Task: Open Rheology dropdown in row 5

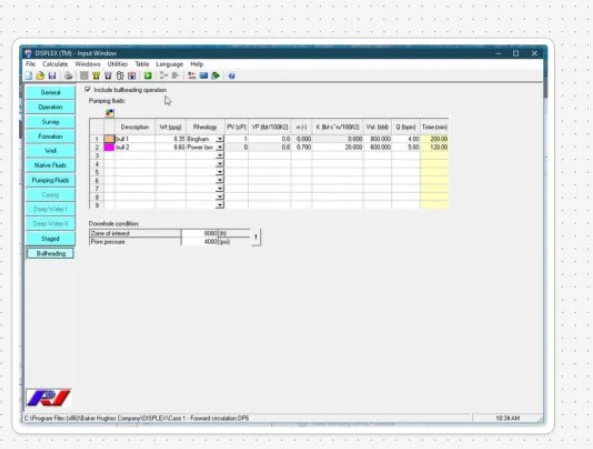Action: click(x=220, y=172)
